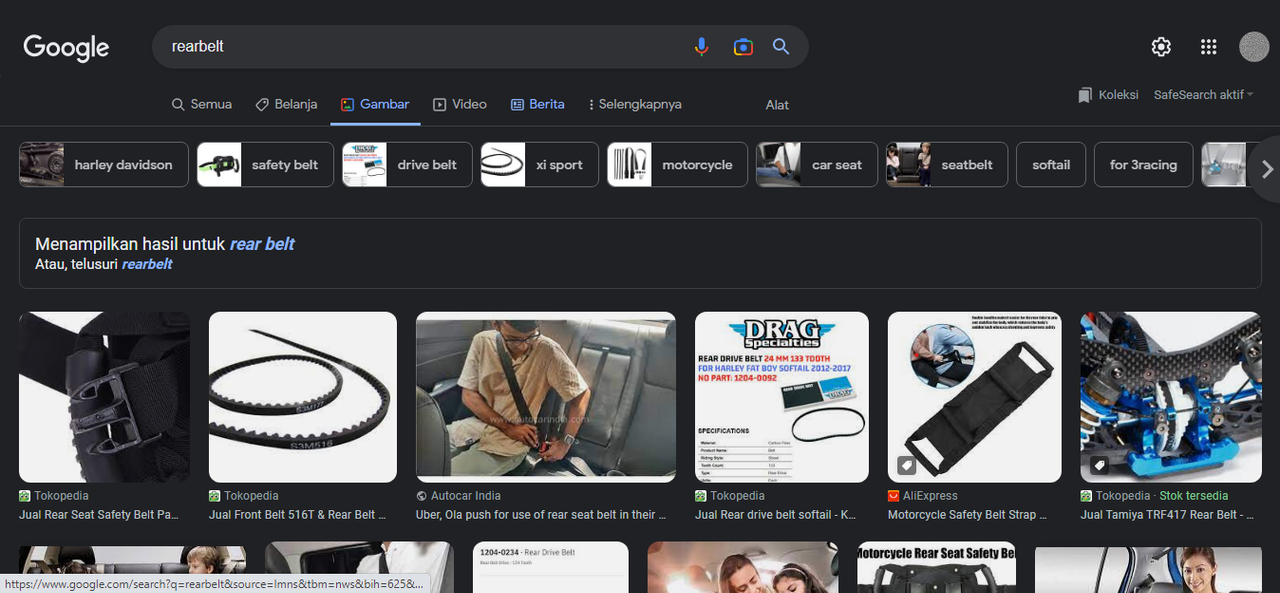Open the Alat tools options
This screenshot has width=1280, height=593.
pyautogui.click(x=777, y=105)
